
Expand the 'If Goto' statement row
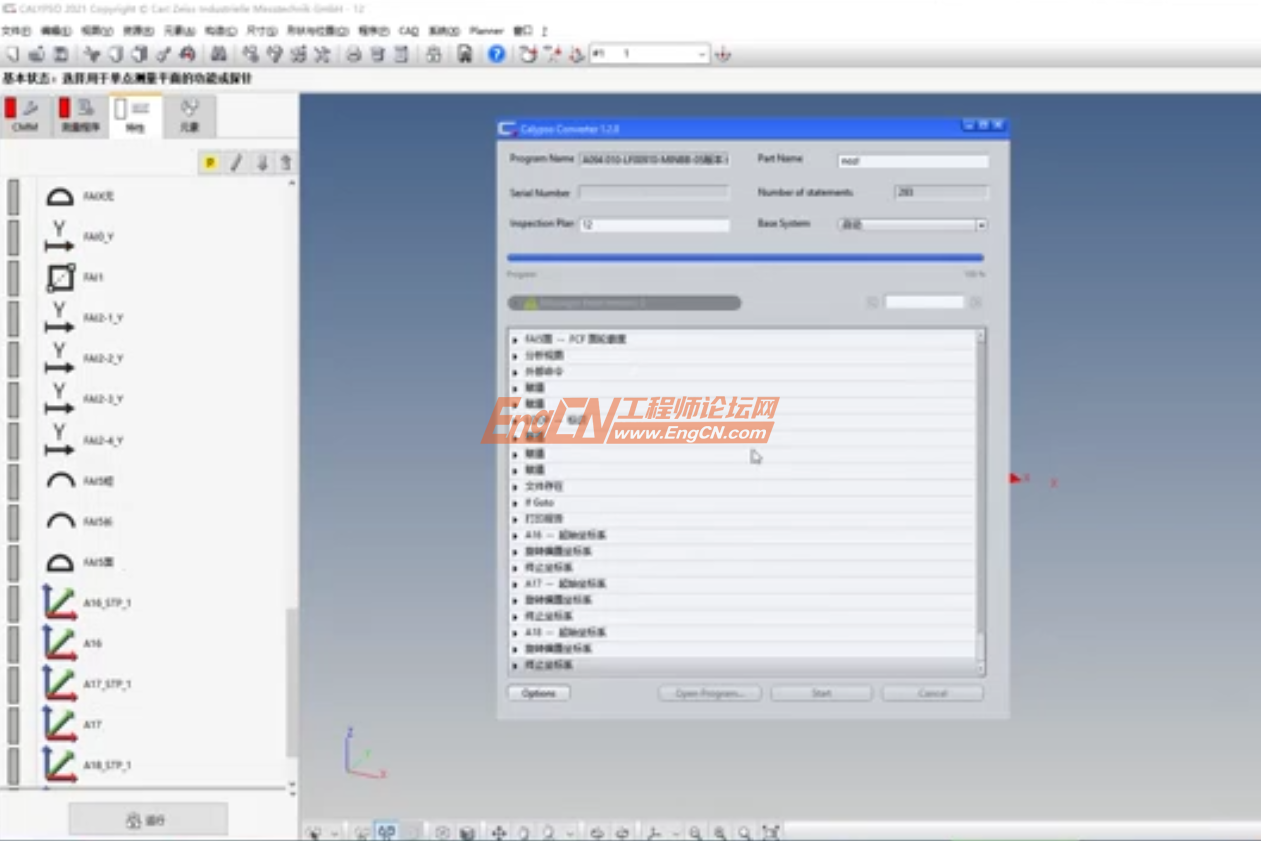(516, 503)
